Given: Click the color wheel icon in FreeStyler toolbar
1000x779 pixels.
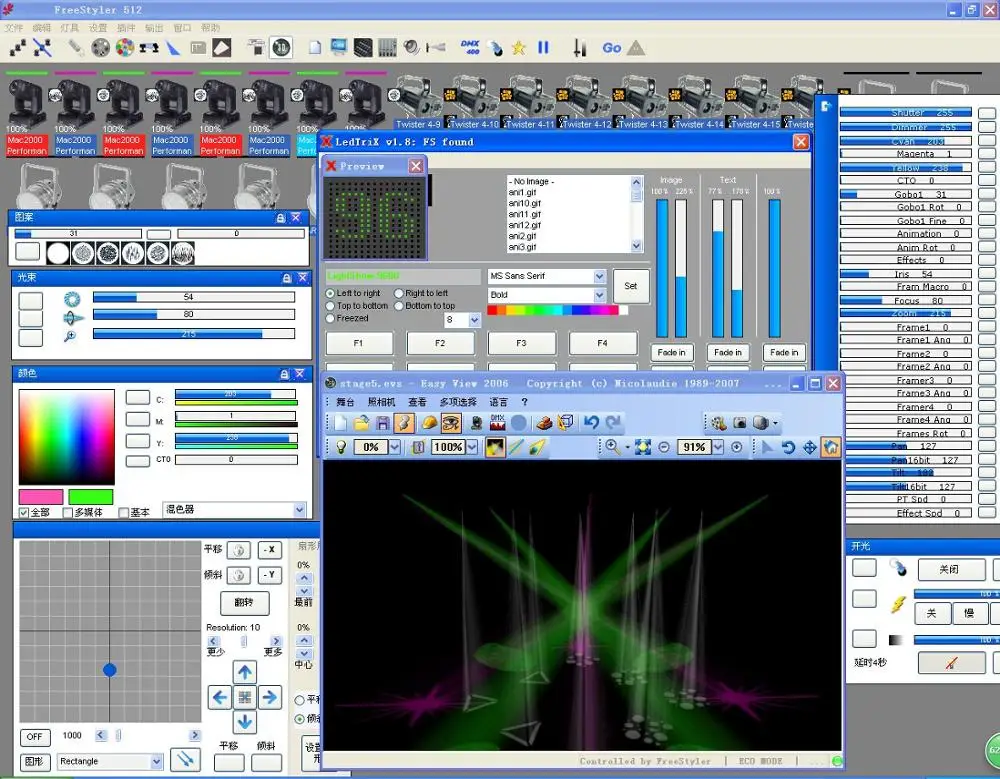Looking at the screenshot, I should click(x=125, y=47).
